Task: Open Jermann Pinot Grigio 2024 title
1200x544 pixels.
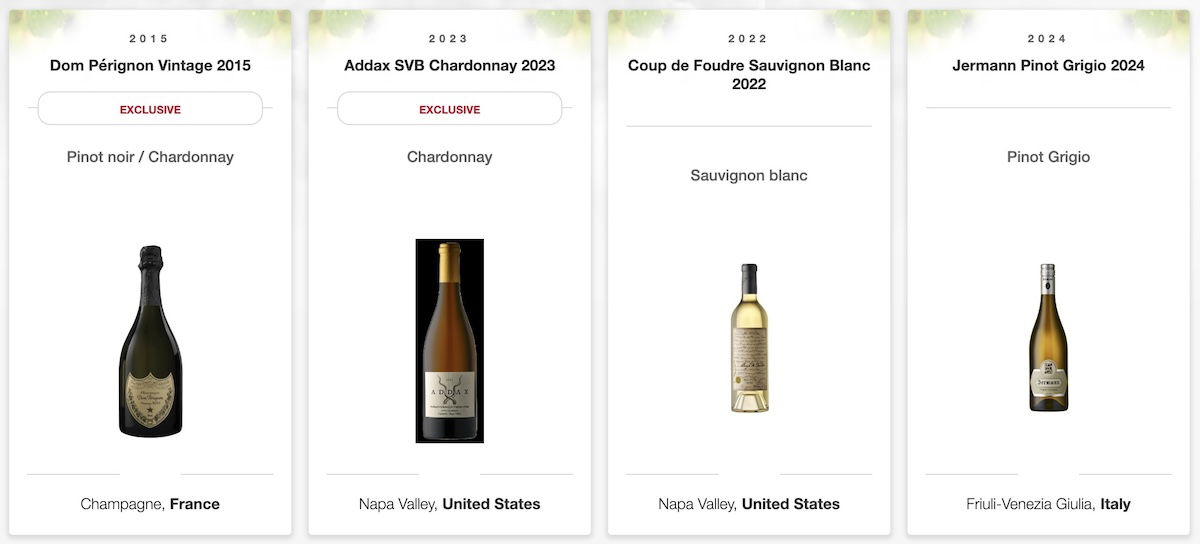Action: (1048, 65)
